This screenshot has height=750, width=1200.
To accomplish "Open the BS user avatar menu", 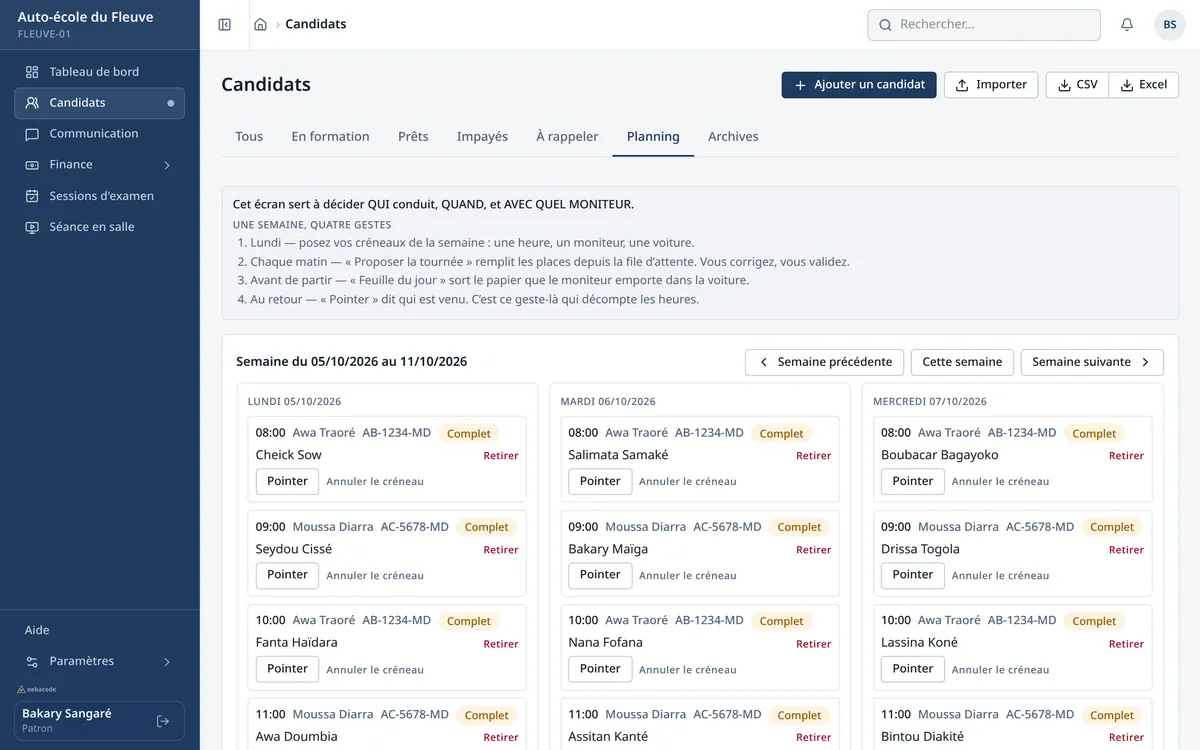I will click(x=1170, y=25).
